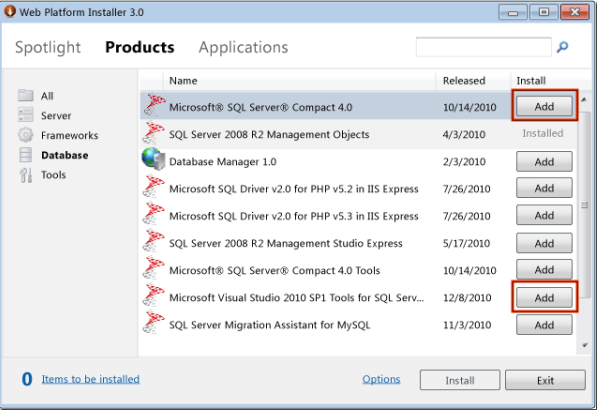Viewport: 597px width, 410px height.
Task: Click the SQL Server Migration Assistant icon
Action: coord(153,323)
